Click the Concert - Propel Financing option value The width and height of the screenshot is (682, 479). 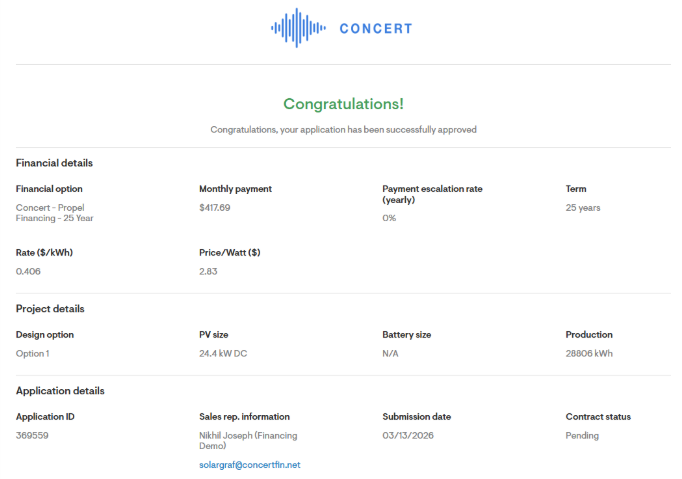pos(50,213)
